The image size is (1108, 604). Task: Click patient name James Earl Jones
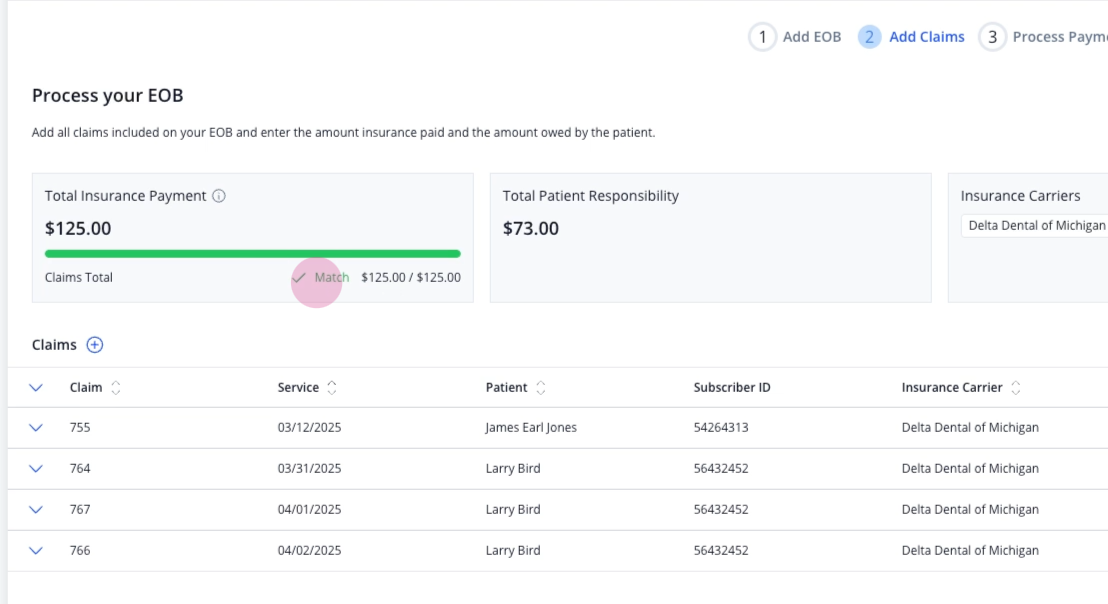point(531,427)
